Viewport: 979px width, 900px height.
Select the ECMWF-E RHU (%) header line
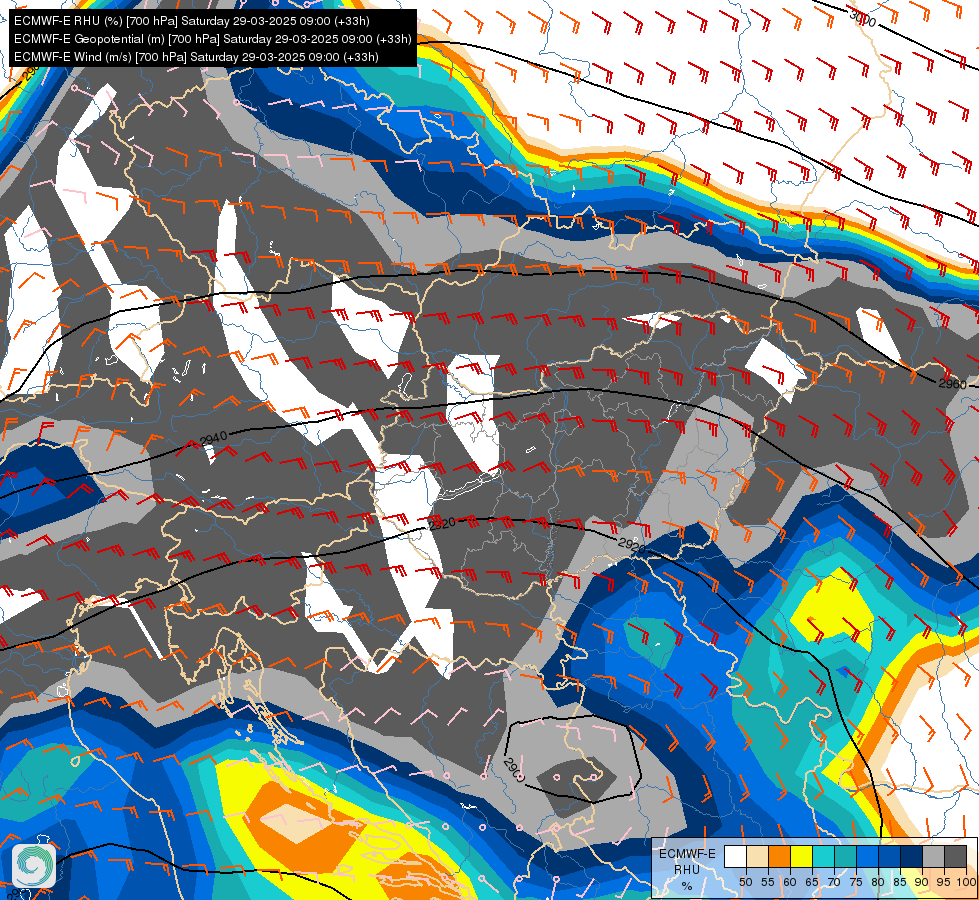(x=192, y=21)
